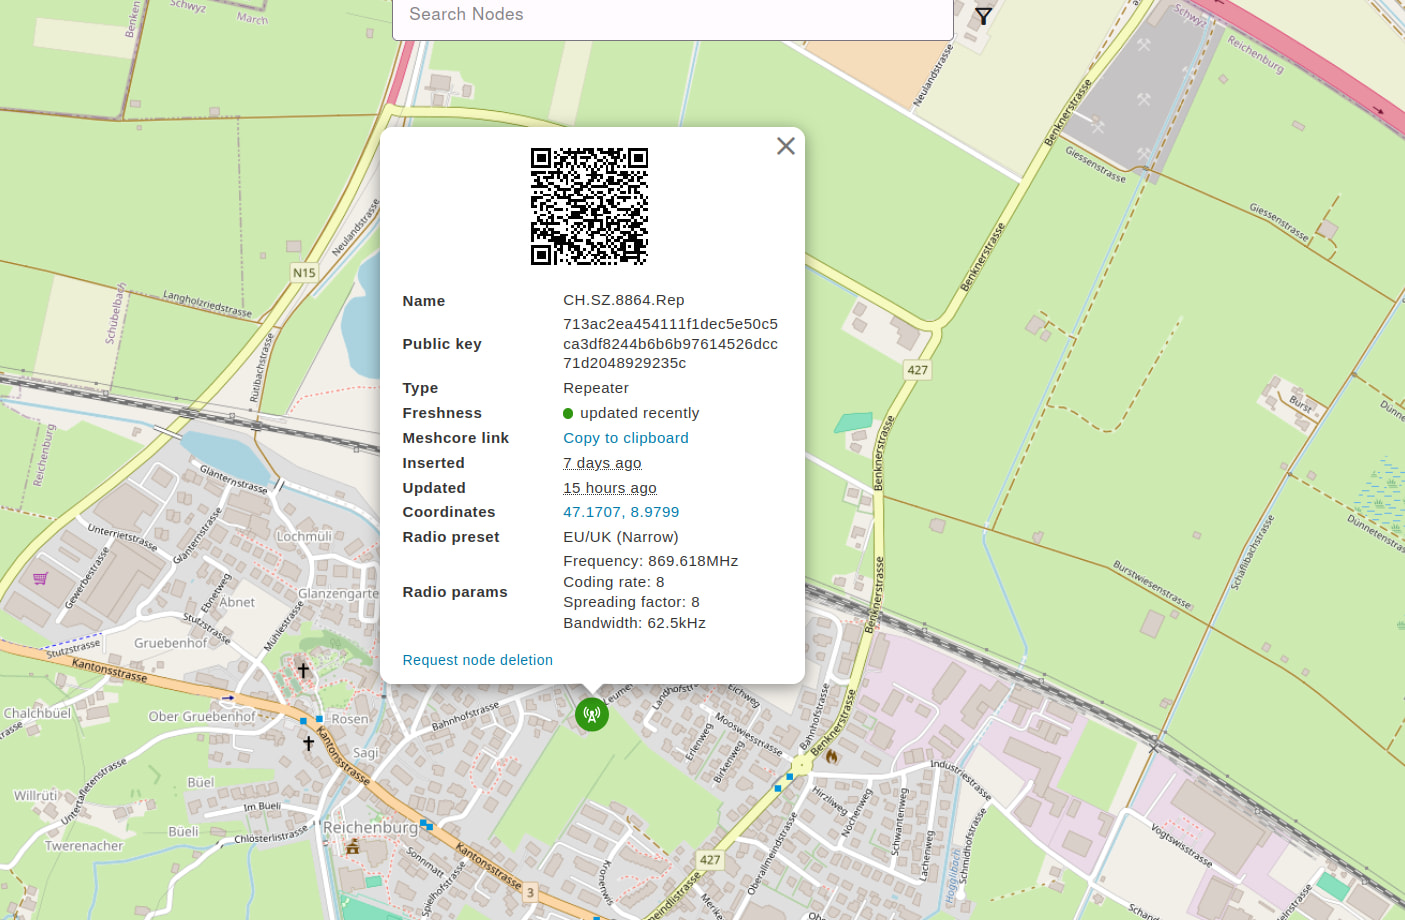
Task: Click Request node deletion
Action: tap(478, 660)
